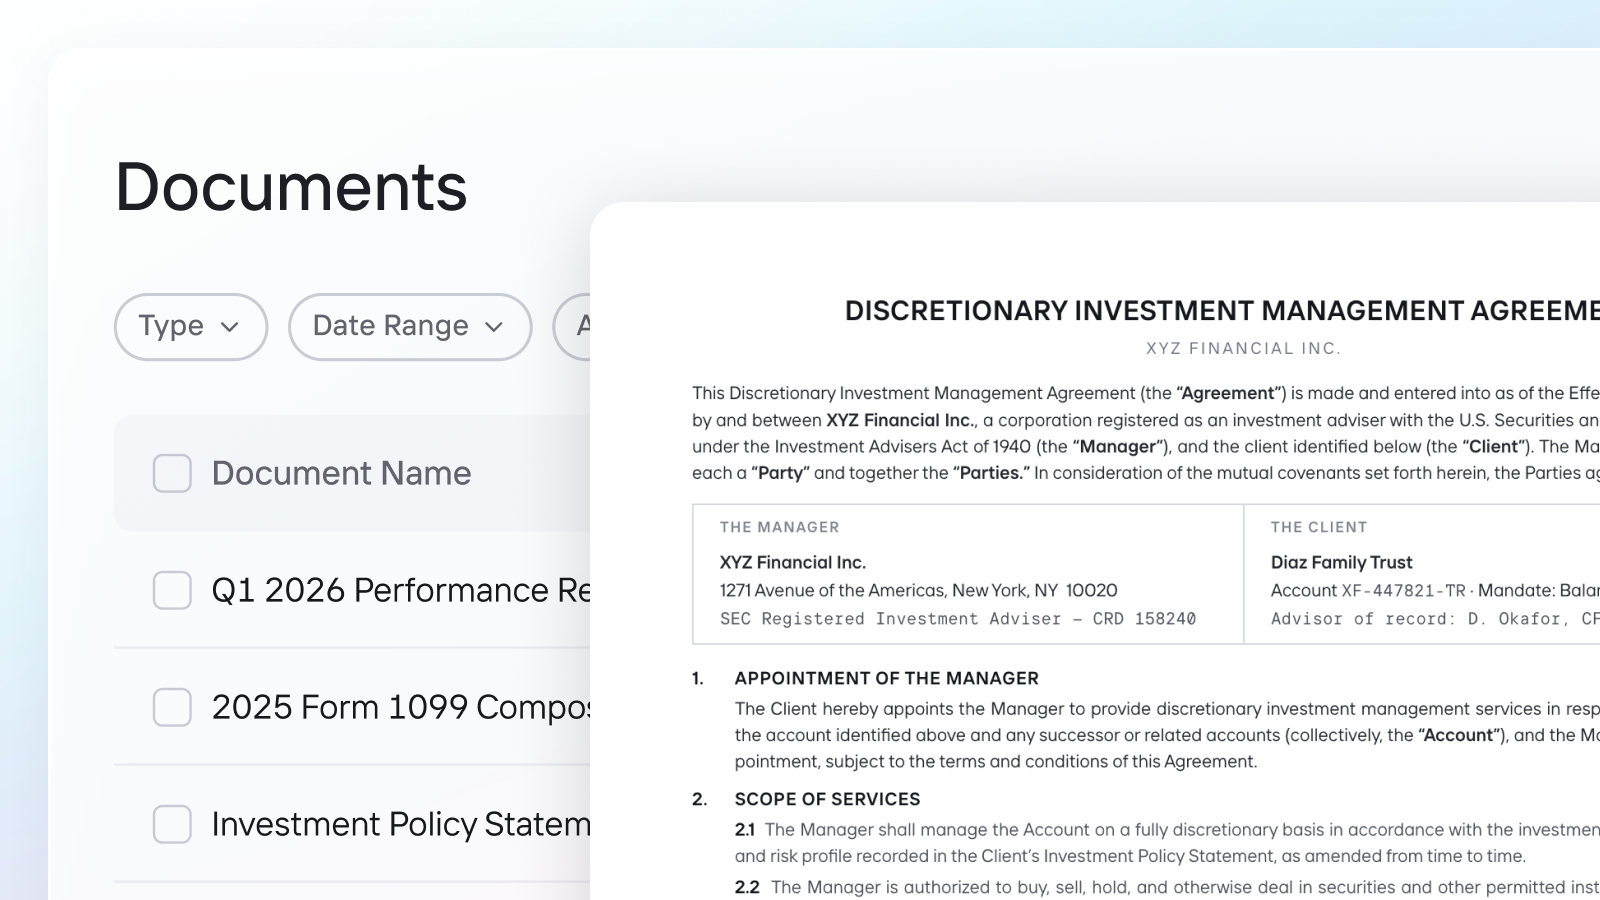1600x900 pixels.
Task: Select the Advisor of record line
Action: tap(1435, 619)
